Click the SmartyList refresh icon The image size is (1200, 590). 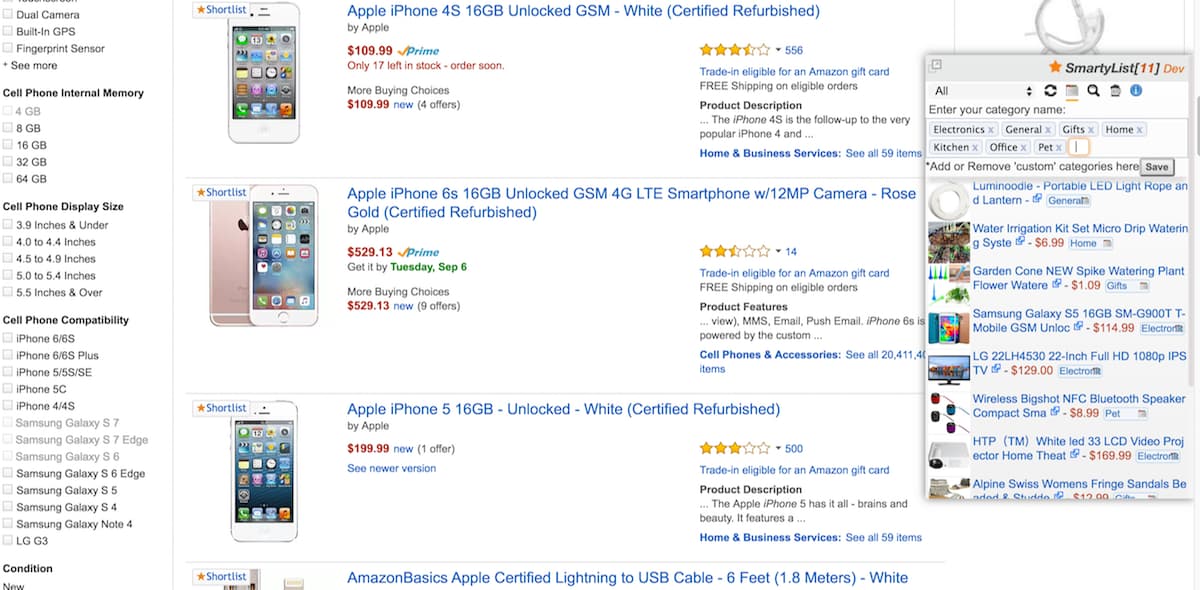1050,91
